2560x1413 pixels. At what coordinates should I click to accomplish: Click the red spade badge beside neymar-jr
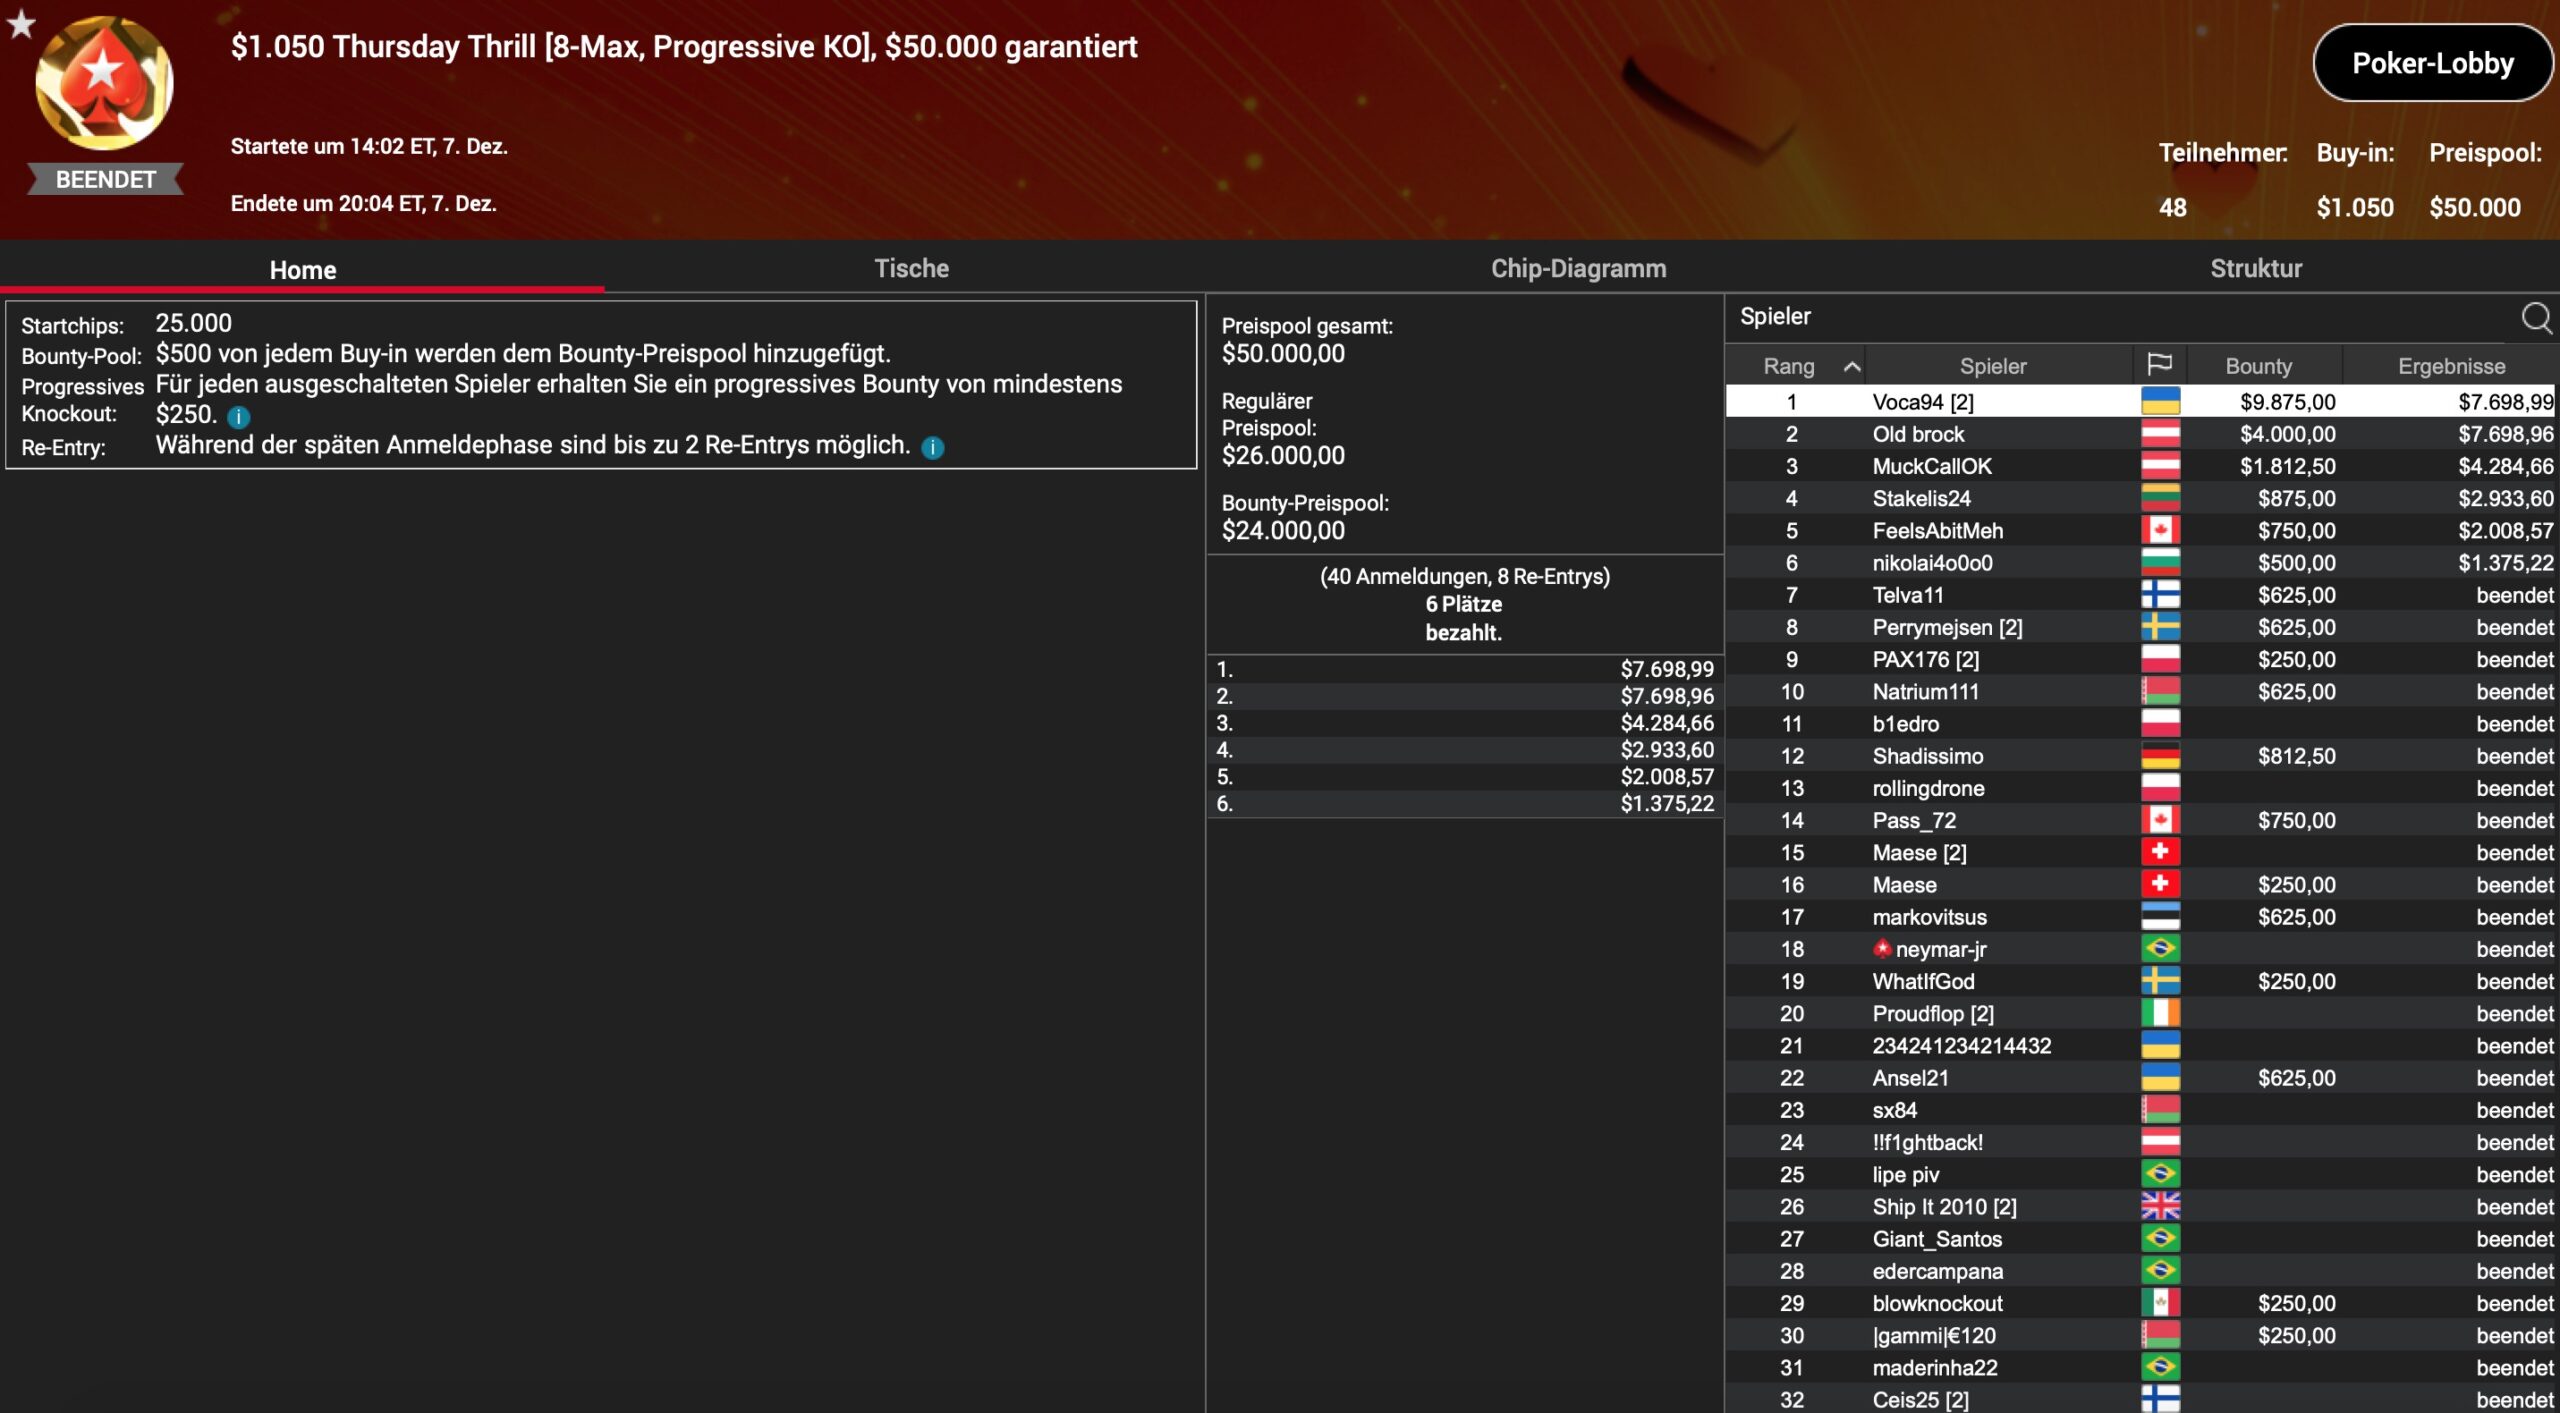point(1882,949)
